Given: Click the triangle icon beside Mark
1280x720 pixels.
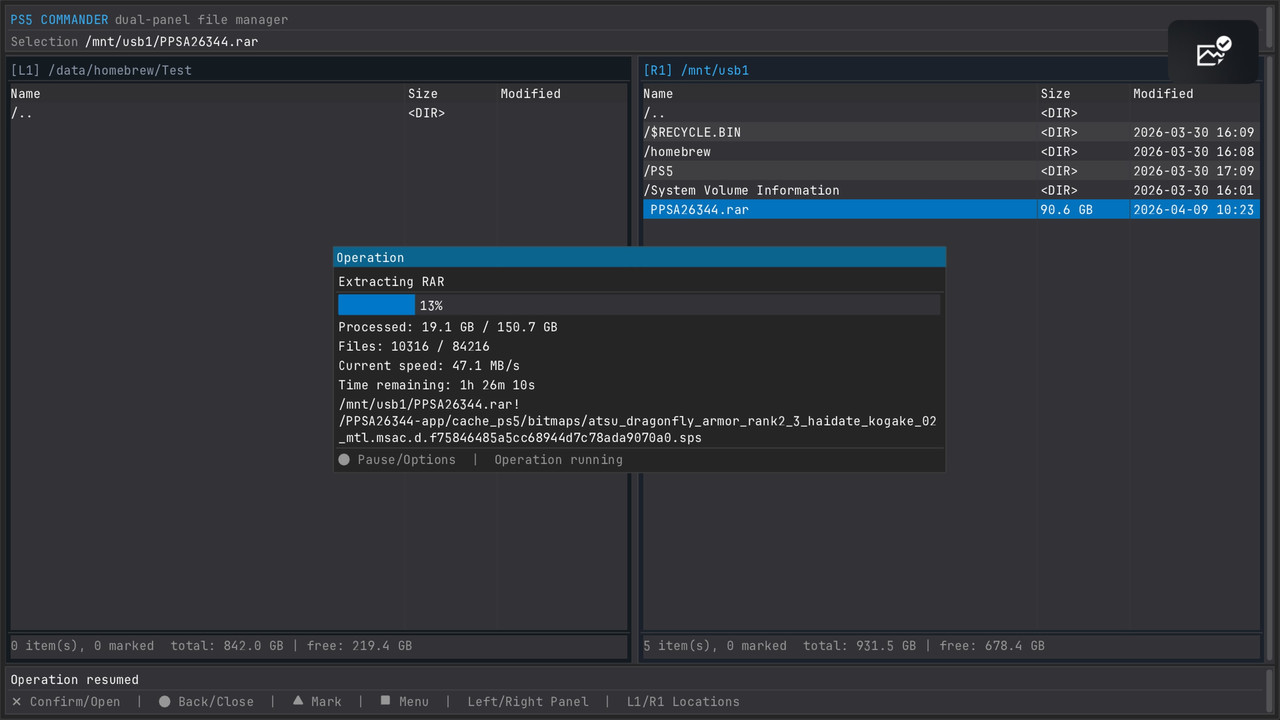Looking at the screenshot, I should [x=298, y=701].
